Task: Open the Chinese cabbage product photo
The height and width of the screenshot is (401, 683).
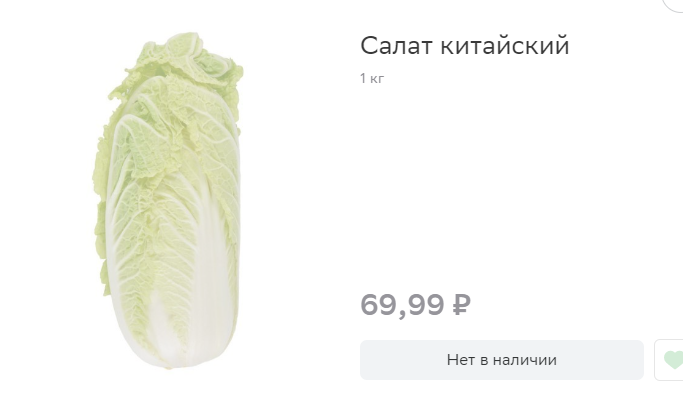Action: pyautogui.click(x=168, y=200)
